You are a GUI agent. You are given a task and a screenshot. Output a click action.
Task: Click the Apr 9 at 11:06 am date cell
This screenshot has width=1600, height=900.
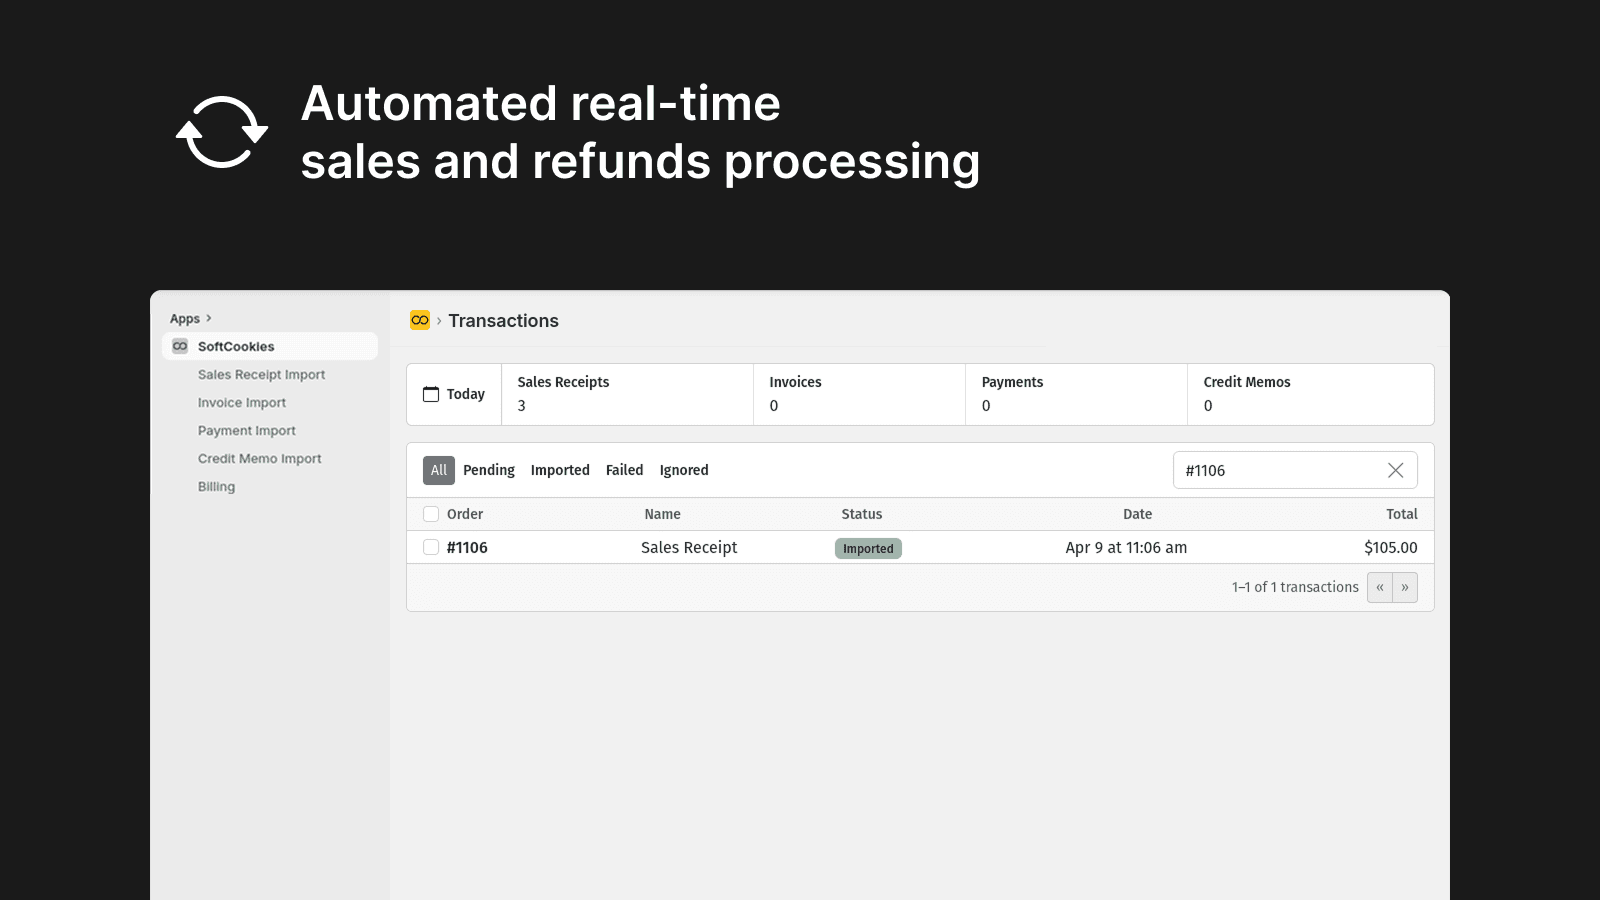tap(1126, 547)
